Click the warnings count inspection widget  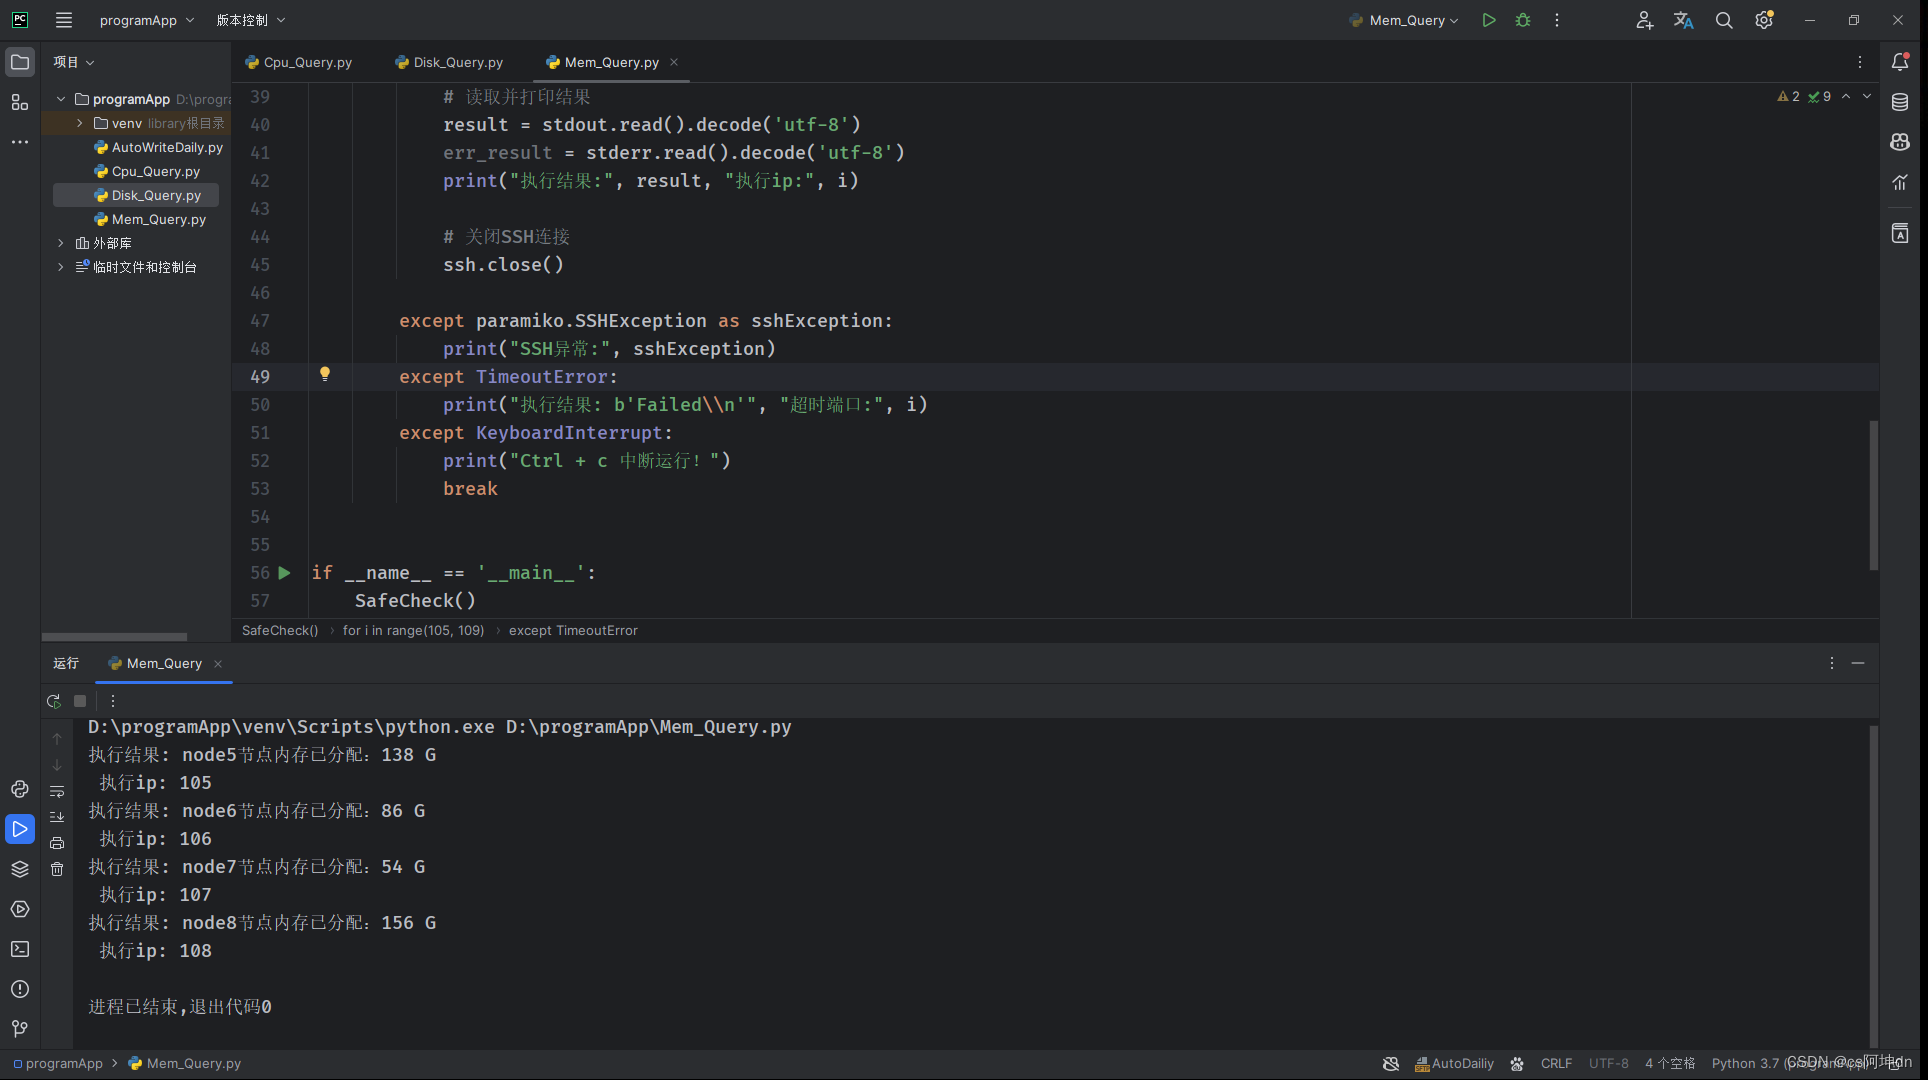(x=1789, y=96)
